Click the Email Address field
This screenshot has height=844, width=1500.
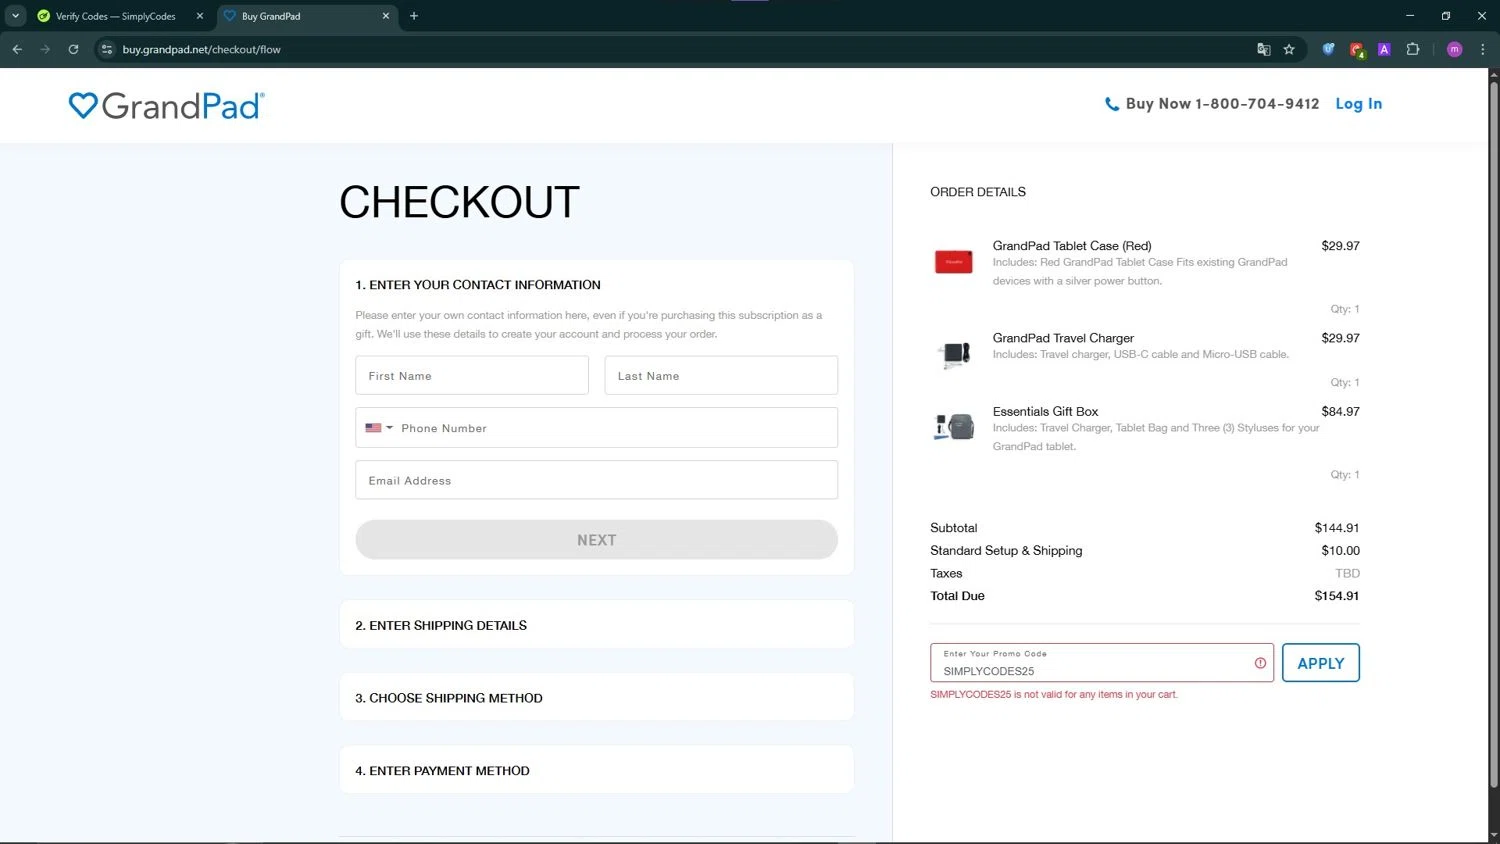coord(596,480)
